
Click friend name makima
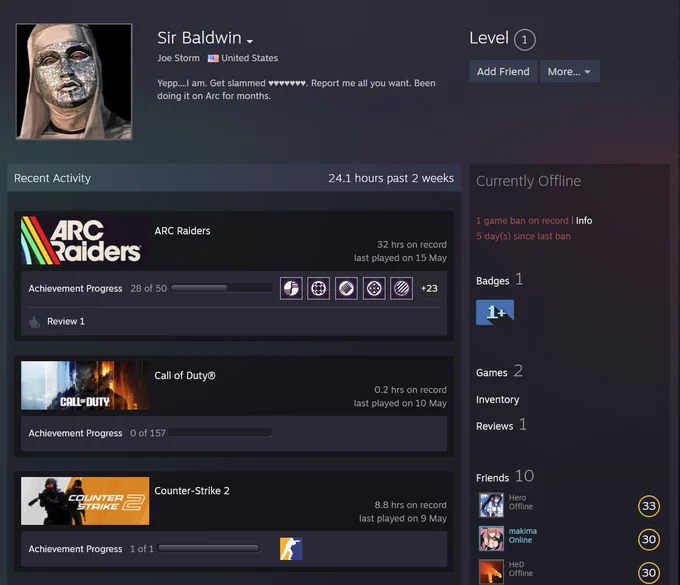pyautogui.click(x=523, y=531)
